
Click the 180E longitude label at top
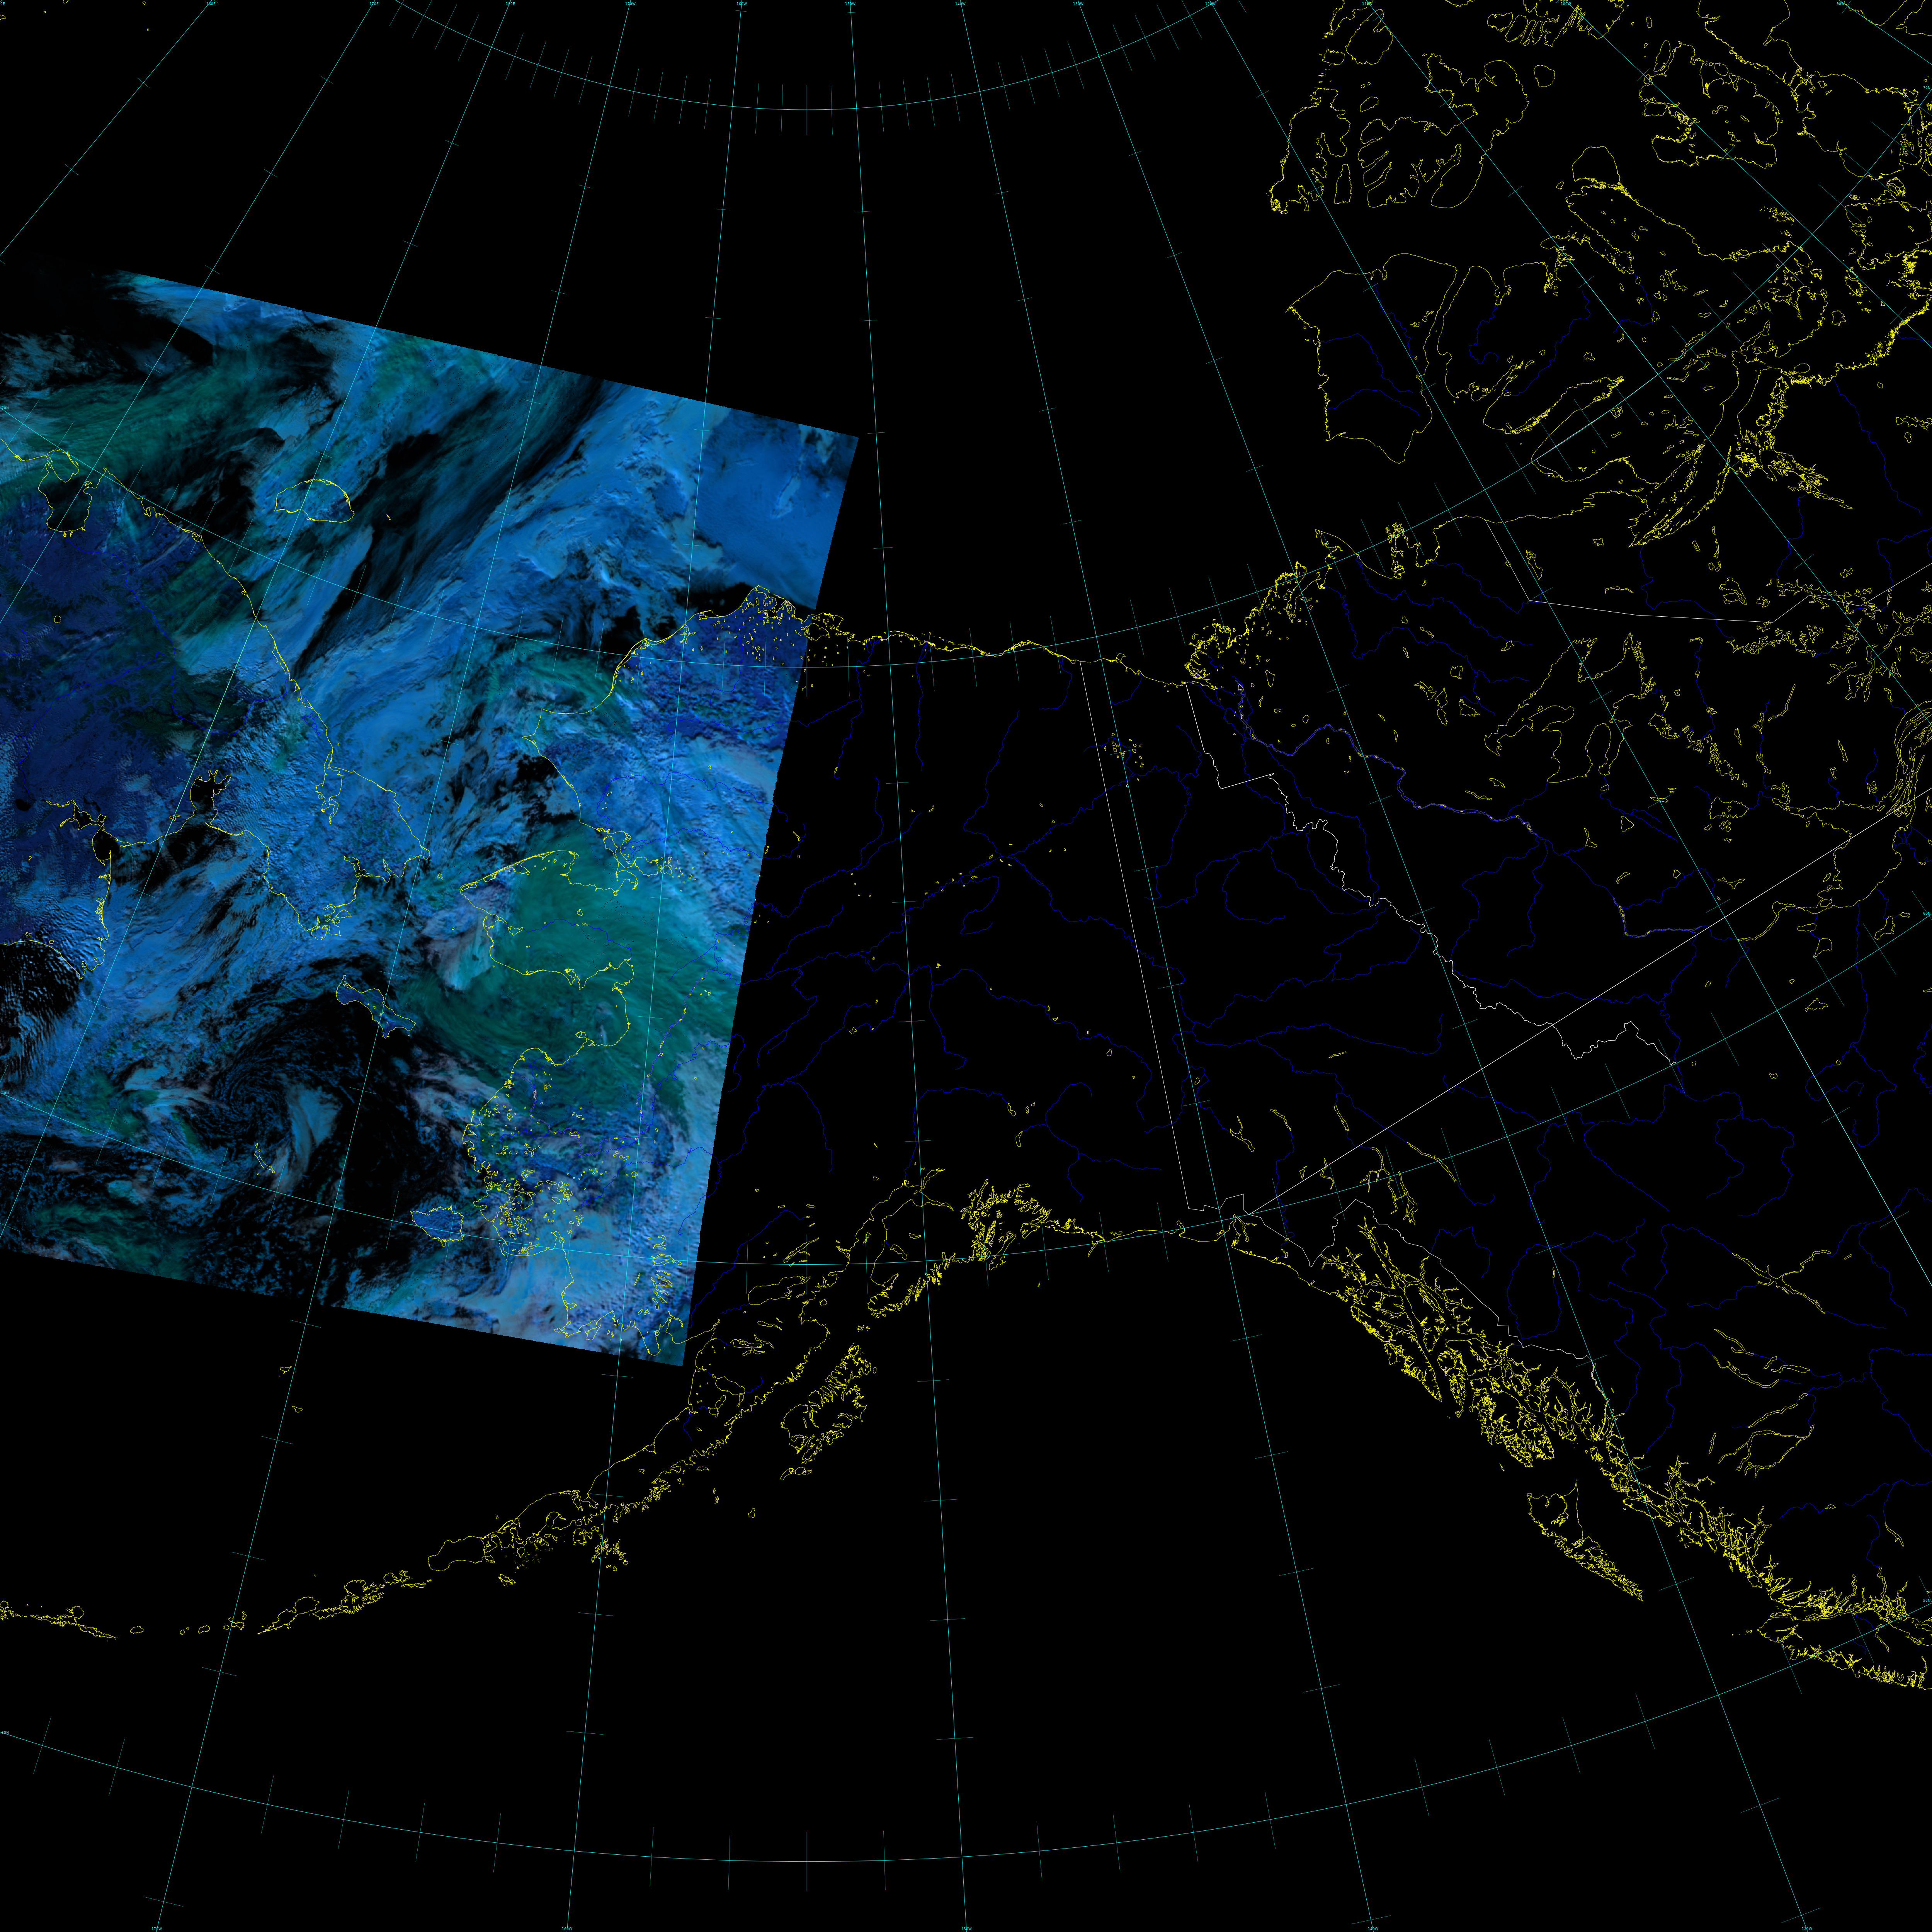coord(510,4)
